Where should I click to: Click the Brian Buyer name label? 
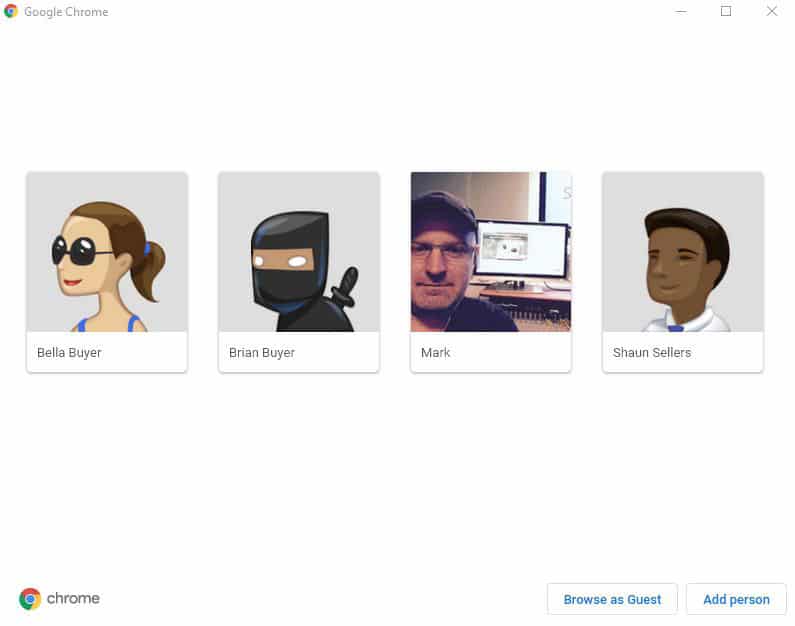tap(262, 352)
